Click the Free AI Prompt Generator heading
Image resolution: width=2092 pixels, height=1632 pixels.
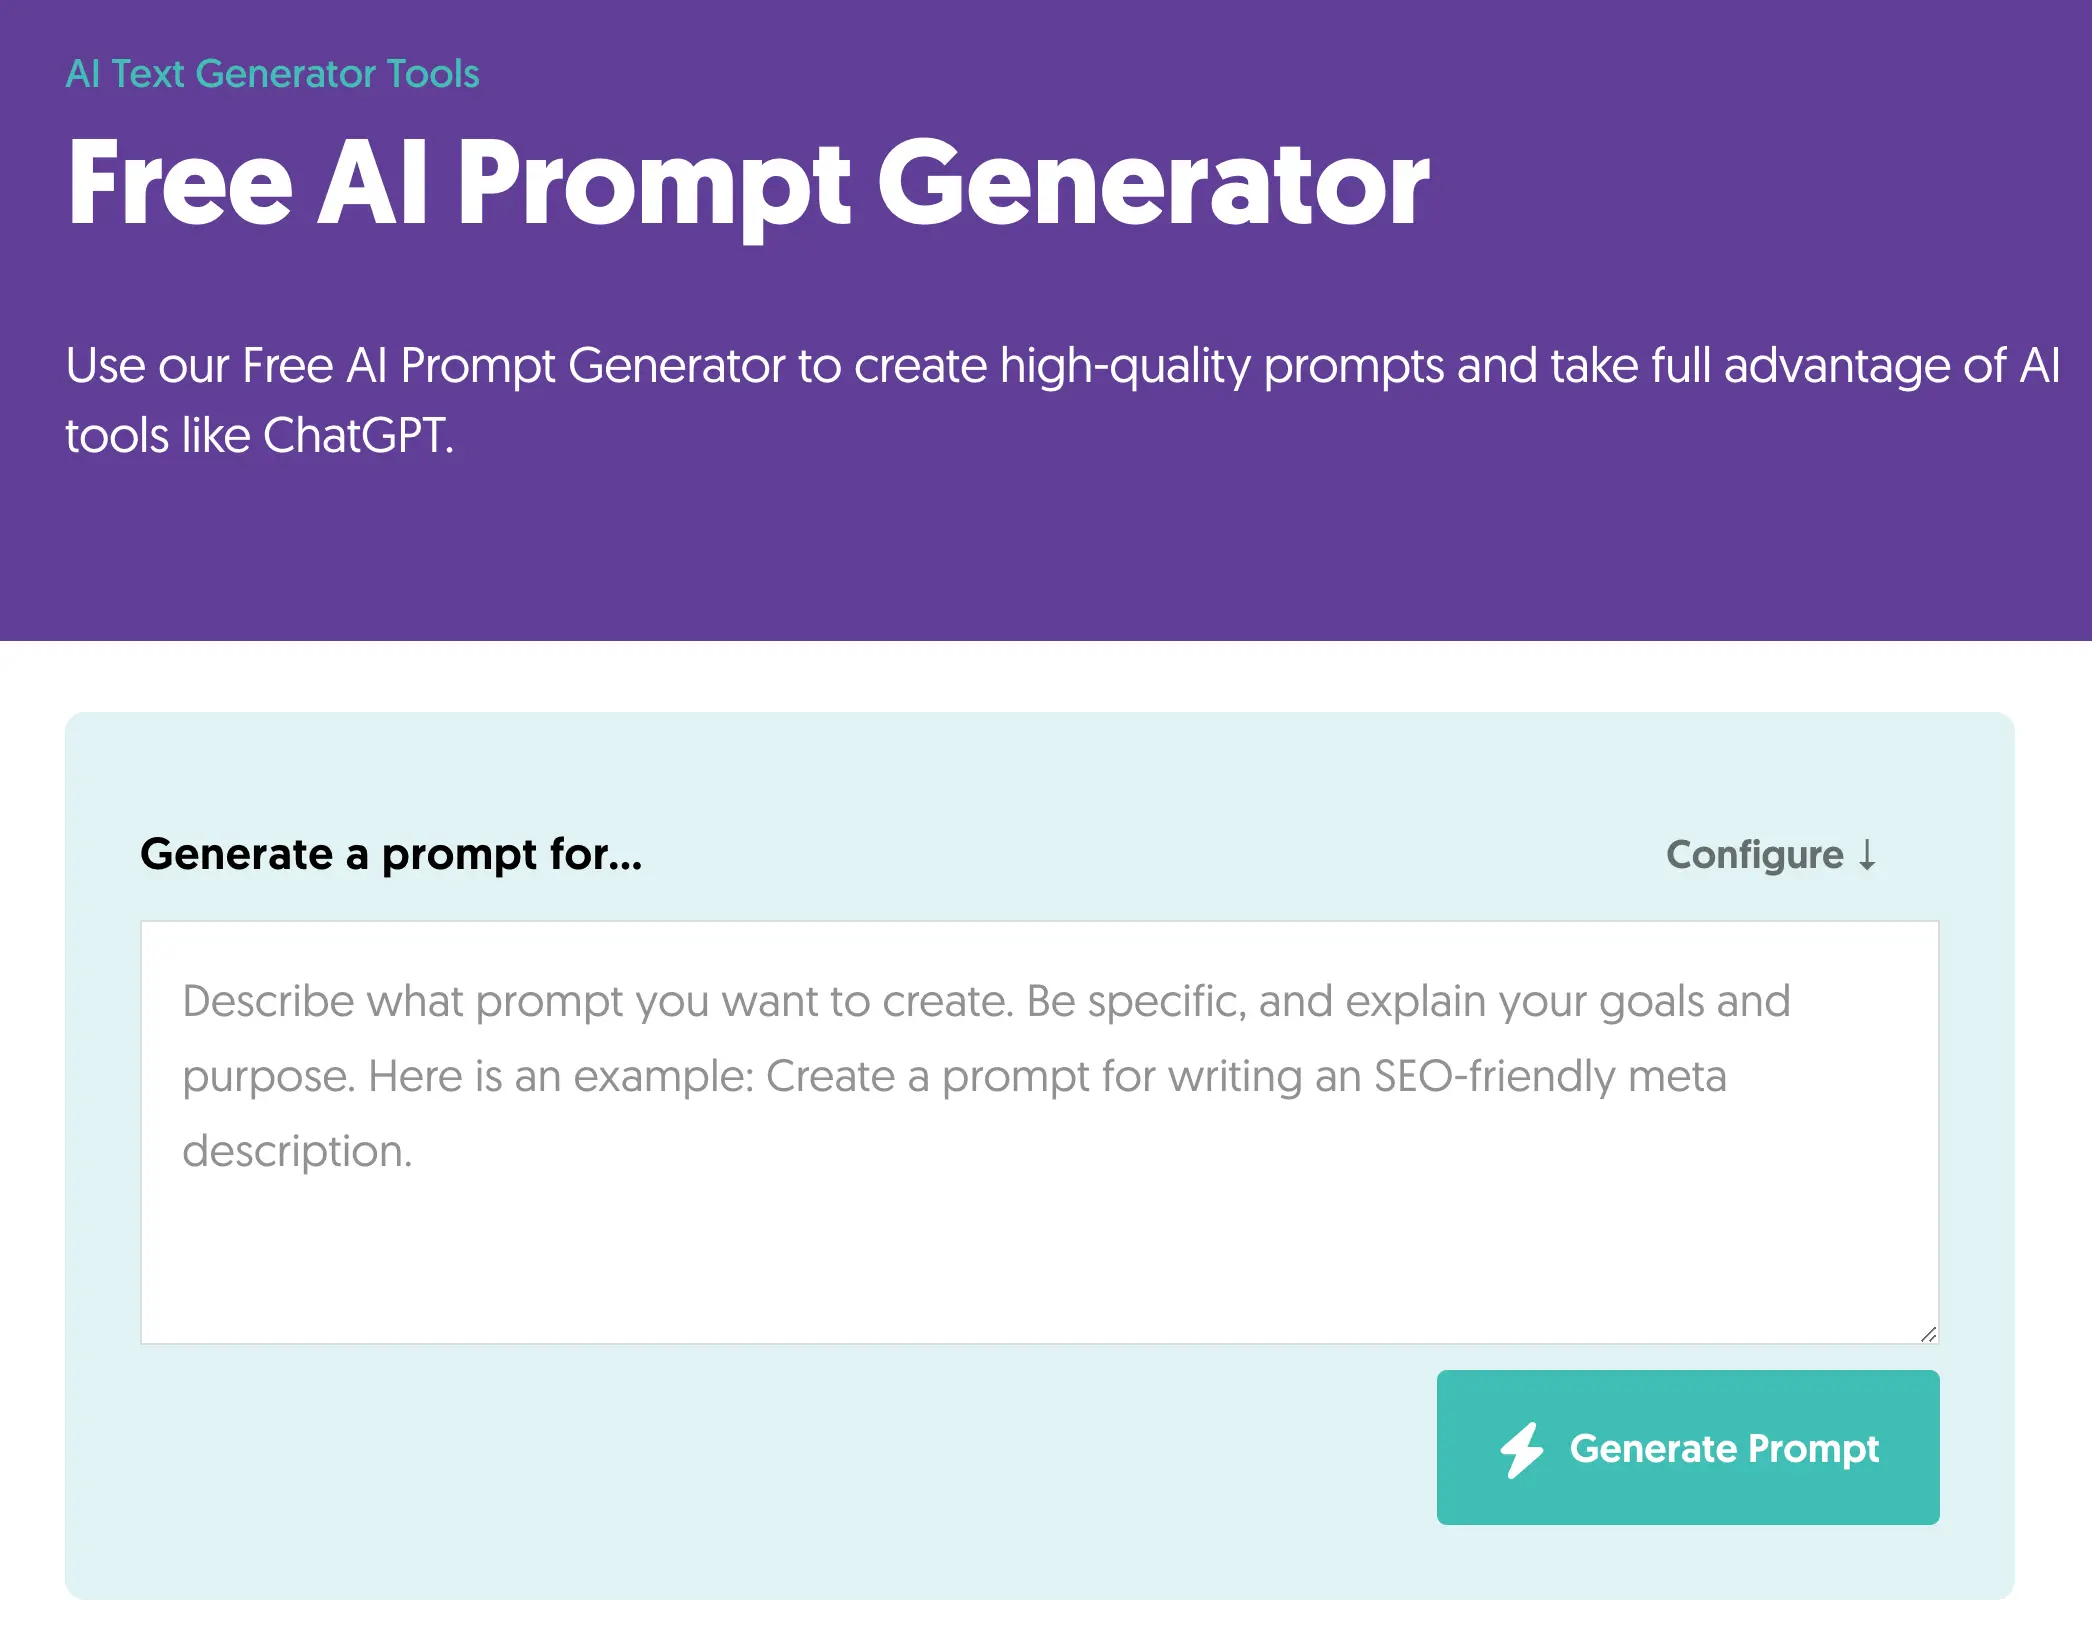[x=748, y=184]
